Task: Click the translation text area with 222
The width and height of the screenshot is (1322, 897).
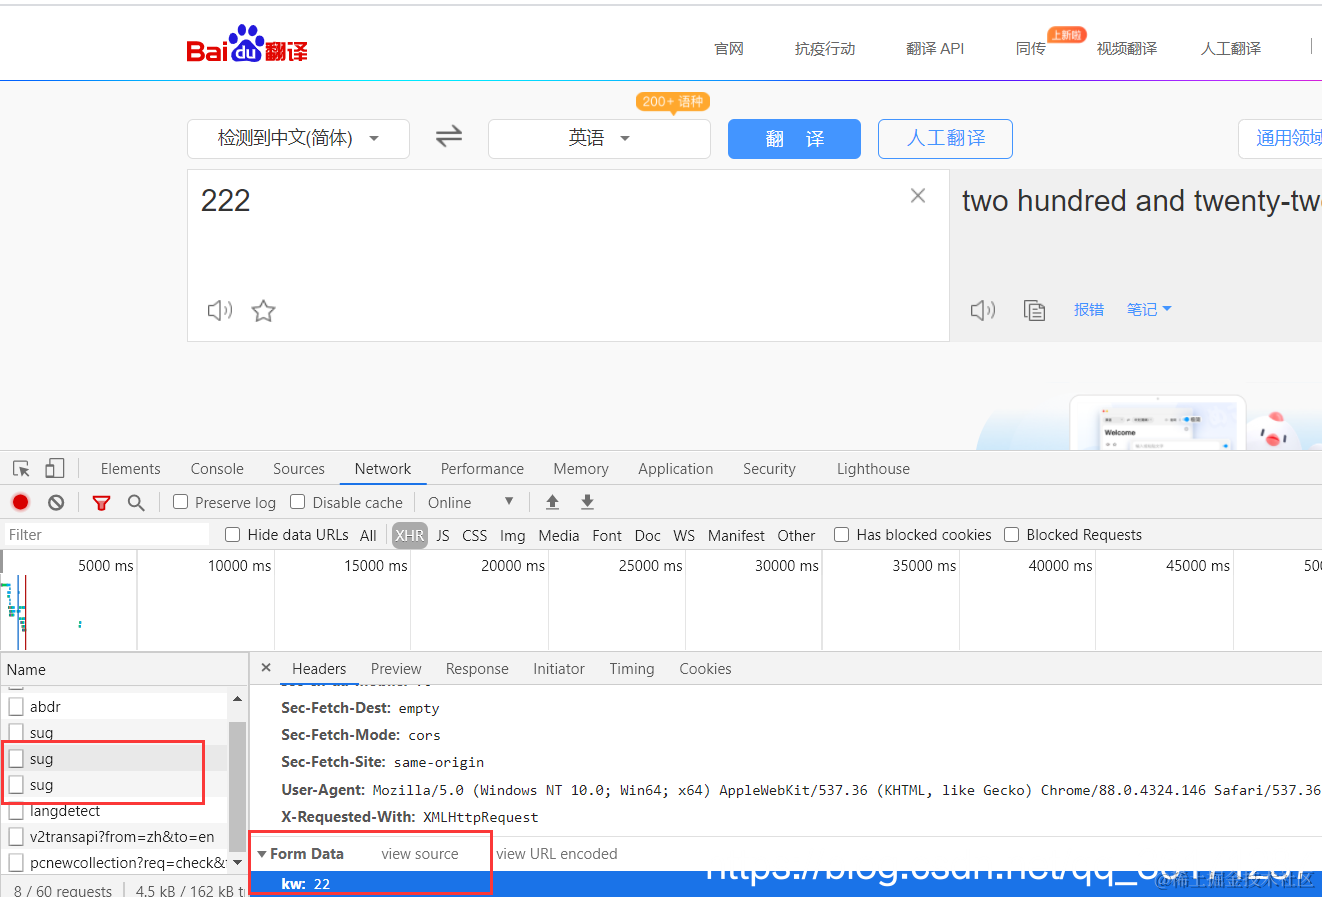Action: click(x=568, y=255)
